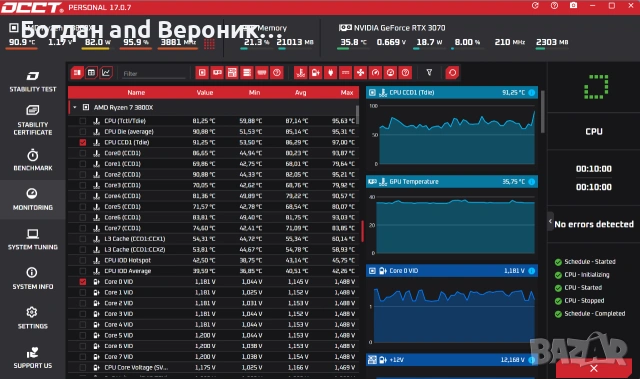Open help from title bar question mark
Viewport: 640px width, 379px height.
click(554, 6)
